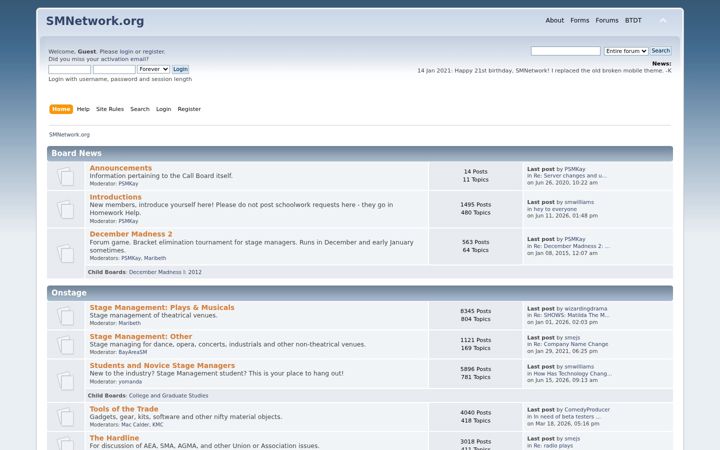
Task: Click the Login button next to Forever
Action: (180, 69)
